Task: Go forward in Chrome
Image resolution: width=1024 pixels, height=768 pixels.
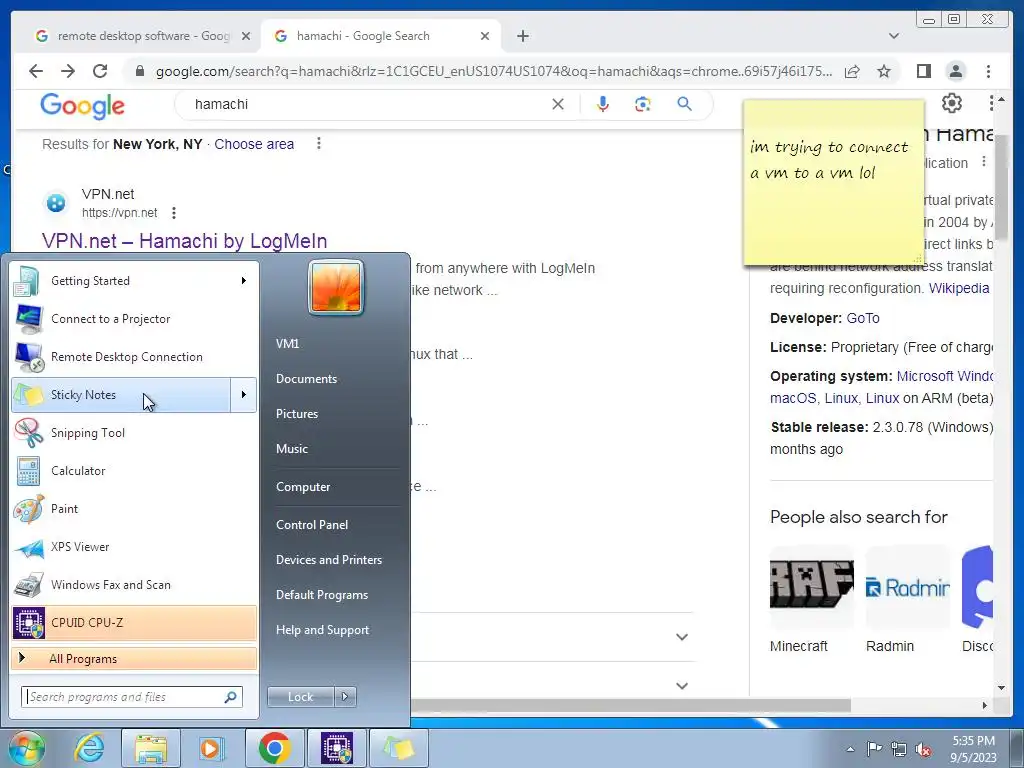Action: pyautogui.click(x=68, y=71)
